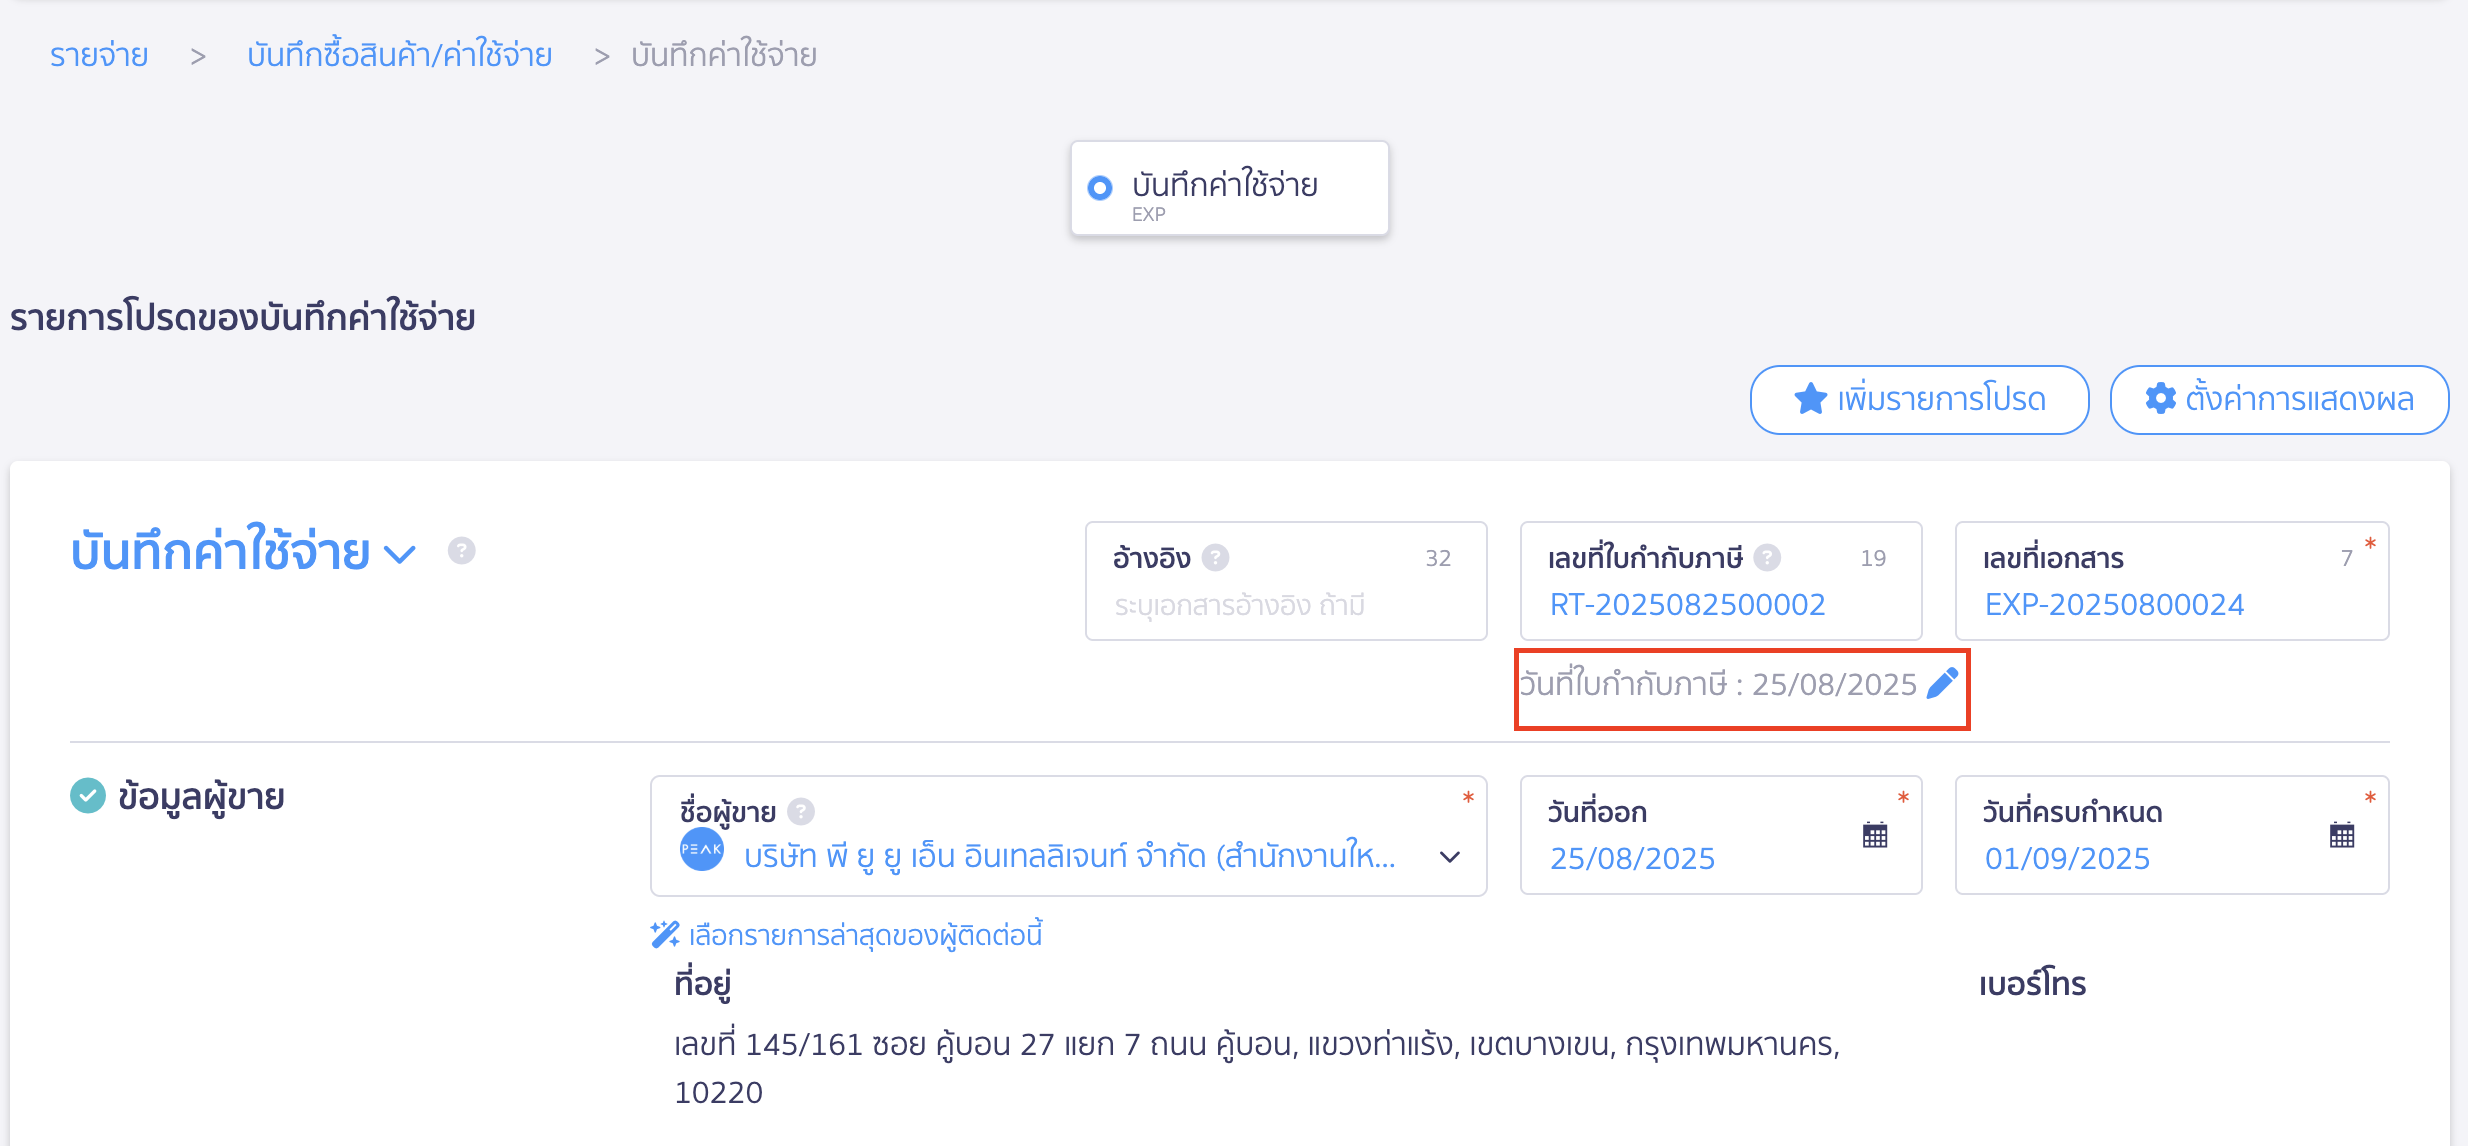Click the help icon next to เลขที่ใบกำกับภาษี
This screenshot has width=2468, height=1146.
(x=1767, y=558)
